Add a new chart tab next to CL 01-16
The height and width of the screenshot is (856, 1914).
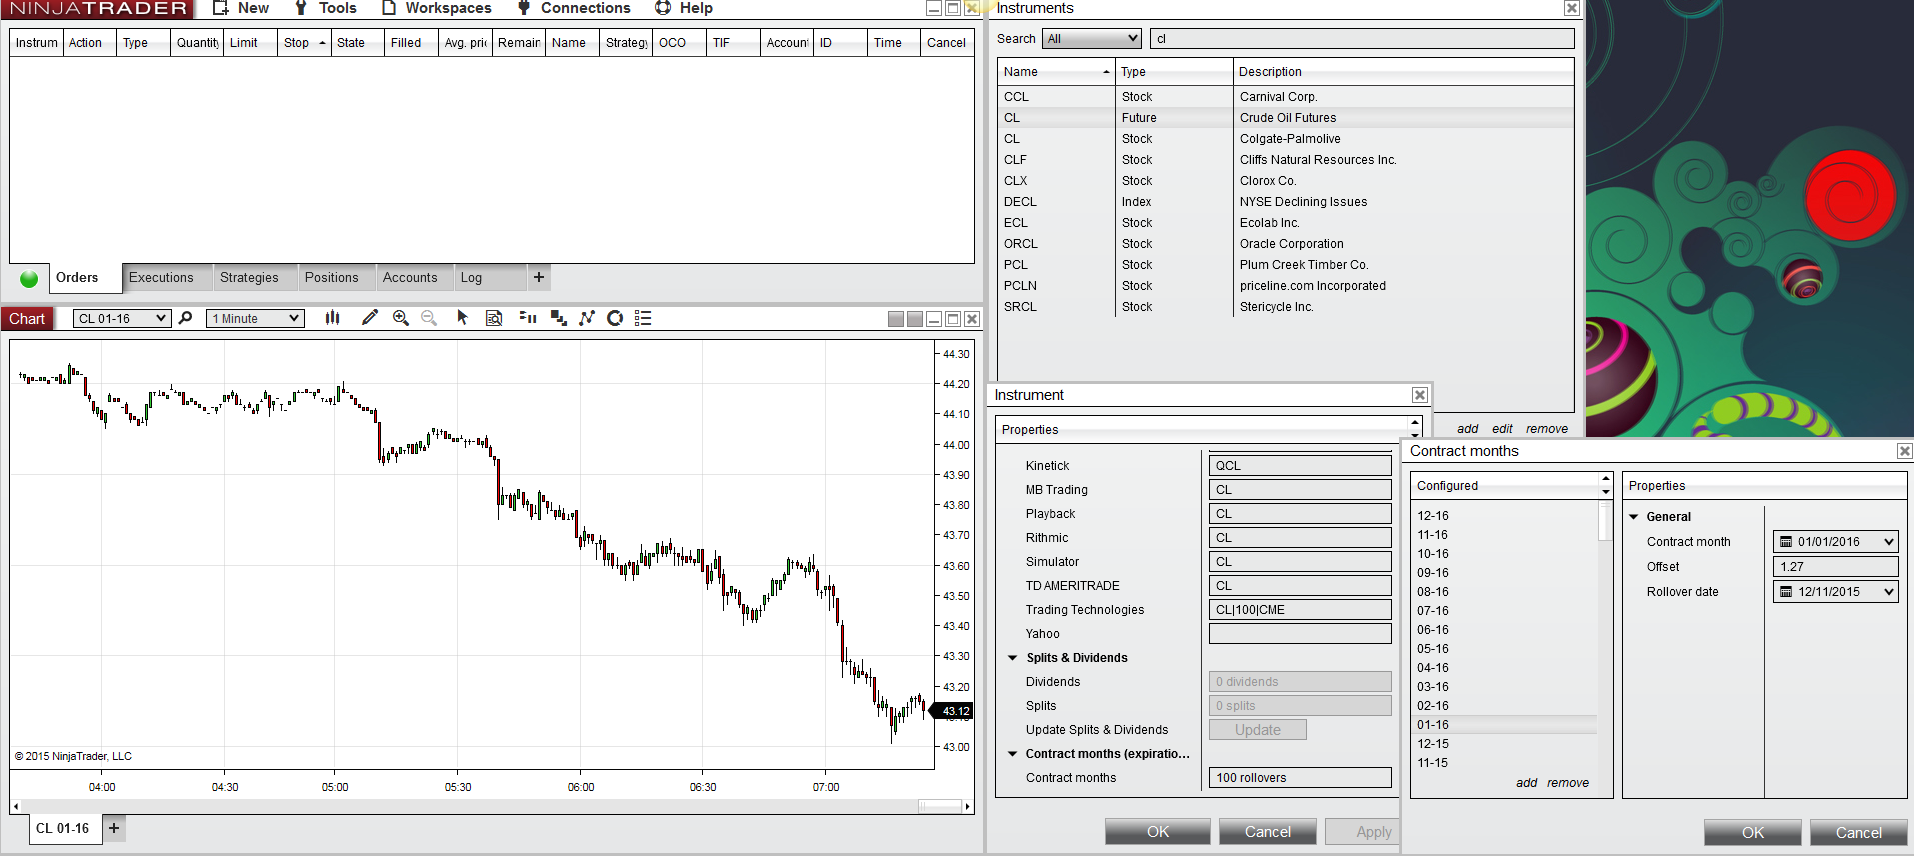click(114, 828)
